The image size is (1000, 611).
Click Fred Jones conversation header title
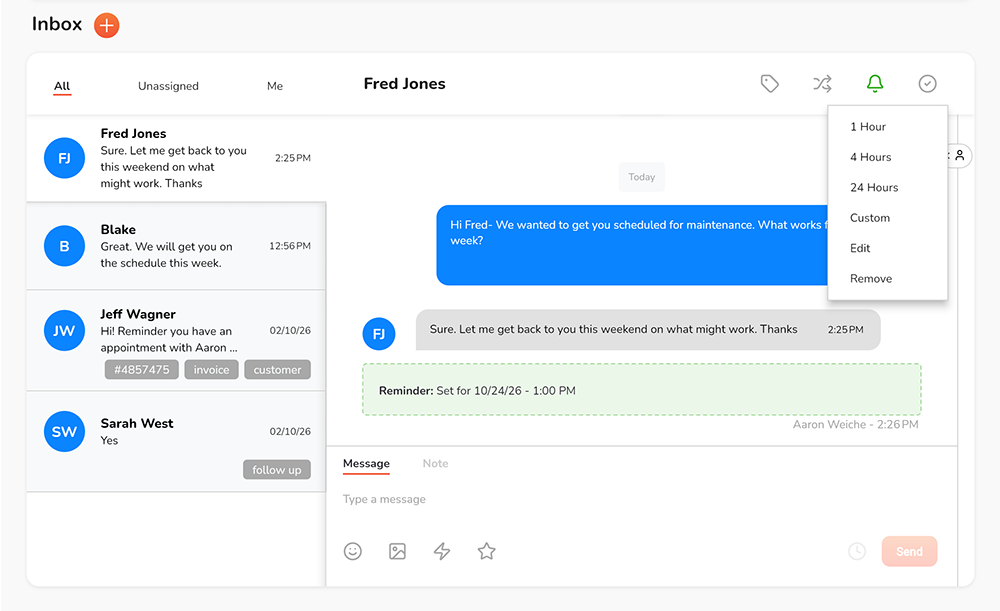pyautogui.click(x=404, y=84)
